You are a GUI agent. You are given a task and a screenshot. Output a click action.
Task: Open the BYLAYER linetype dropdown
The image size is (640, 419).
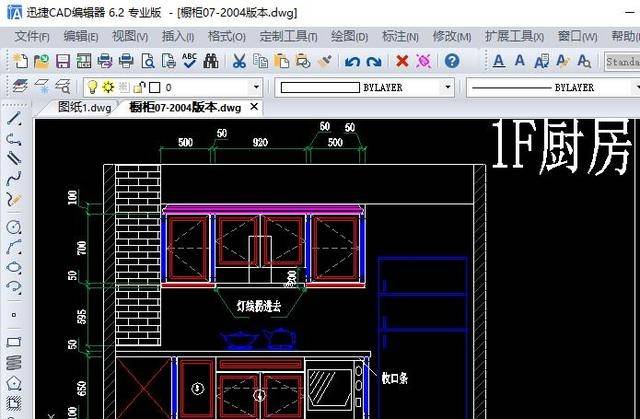pos(637,87)
